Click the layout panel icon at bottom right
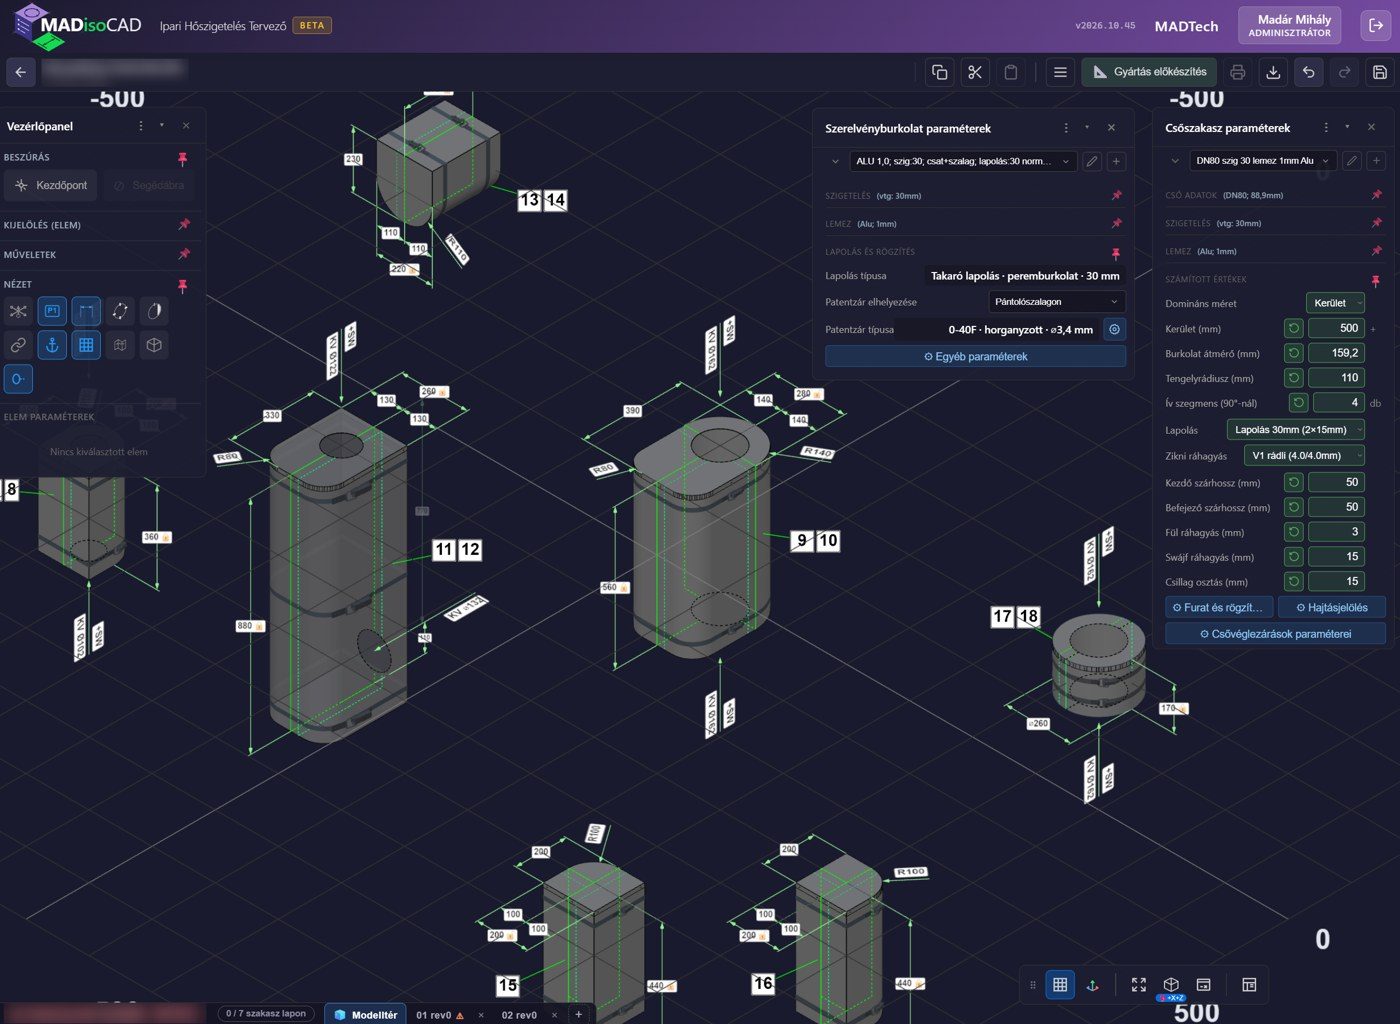Image resolution: width=1400 pixels, height=1024 pixels. tap(1249, 985)
